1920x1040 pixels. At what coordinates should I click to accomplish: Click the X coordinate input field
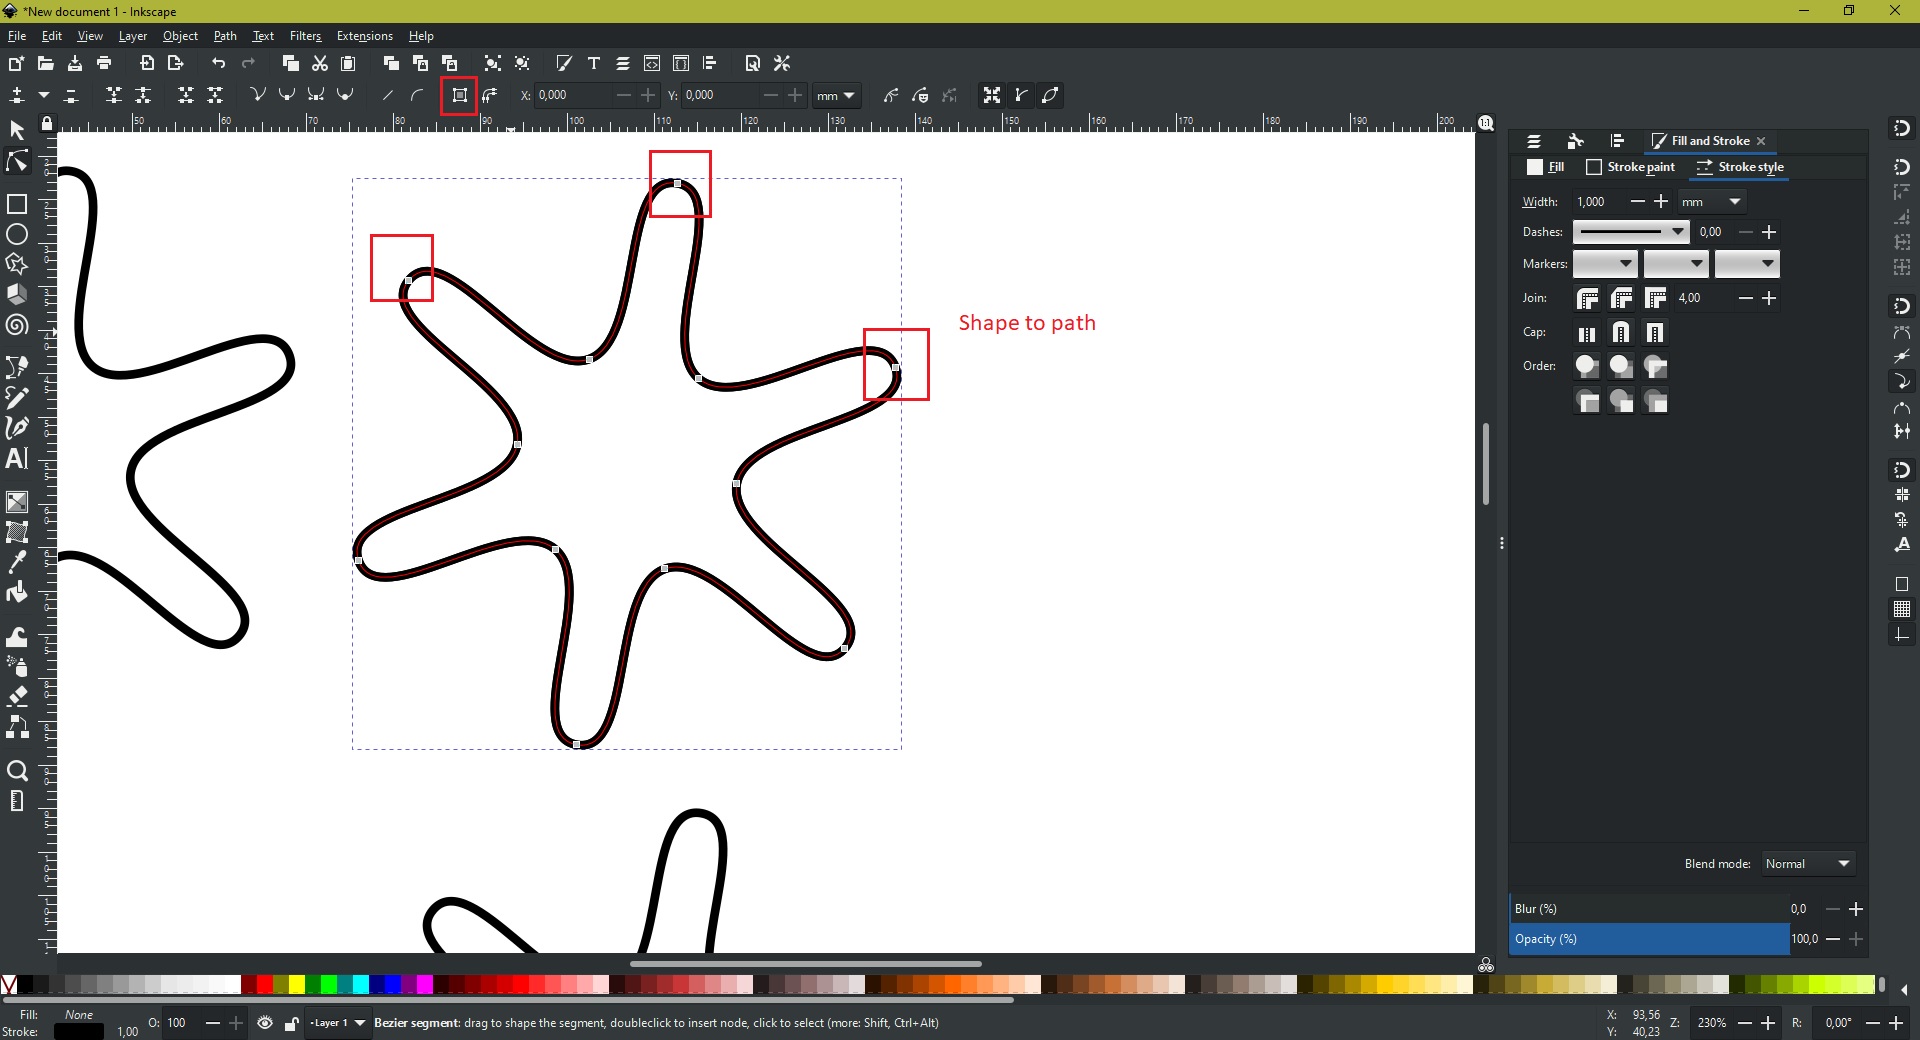click(x=572, y=95)
